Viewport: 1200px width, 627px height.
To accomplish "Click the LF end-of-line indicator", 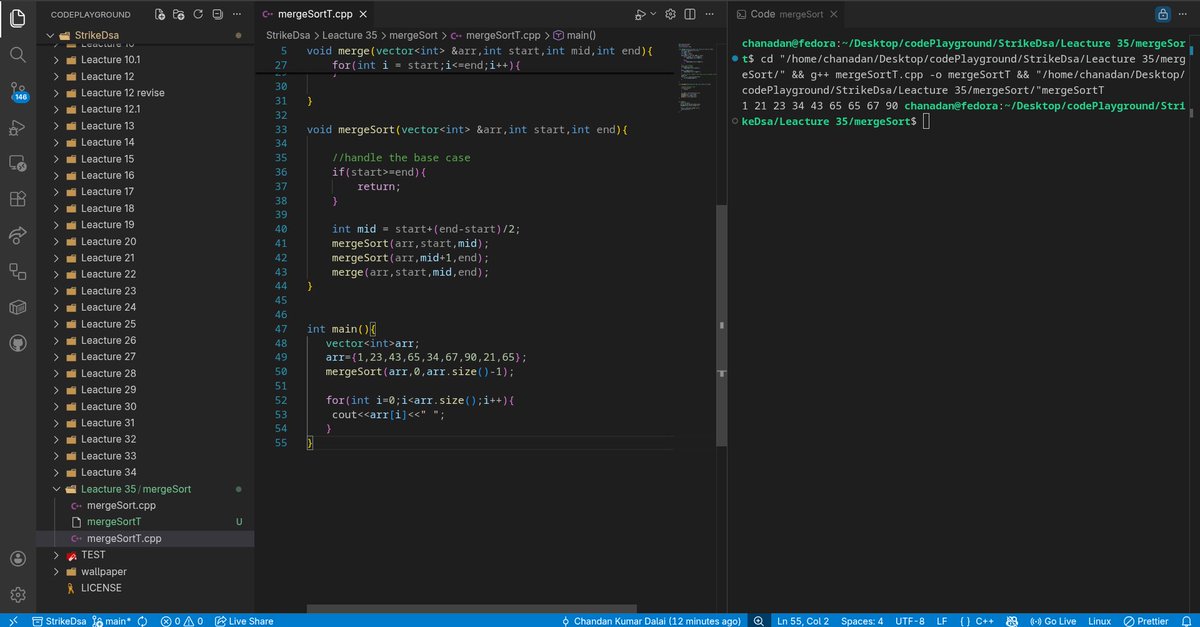I will 942,621.
